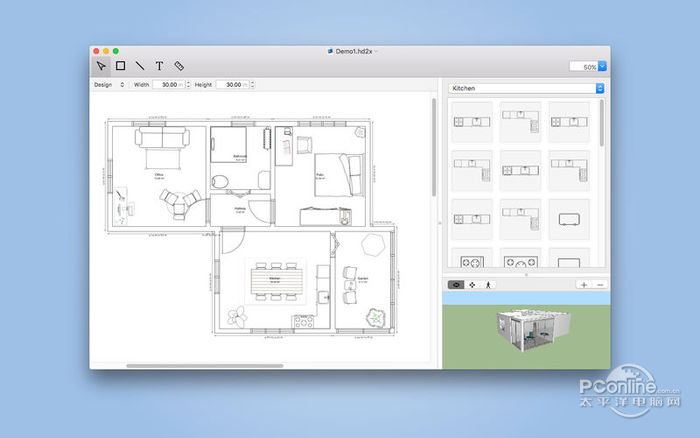The height and width of the screenshot is (438, 700).
Task: Click the library panel vertical scrollbar
Action: (602, 123)
